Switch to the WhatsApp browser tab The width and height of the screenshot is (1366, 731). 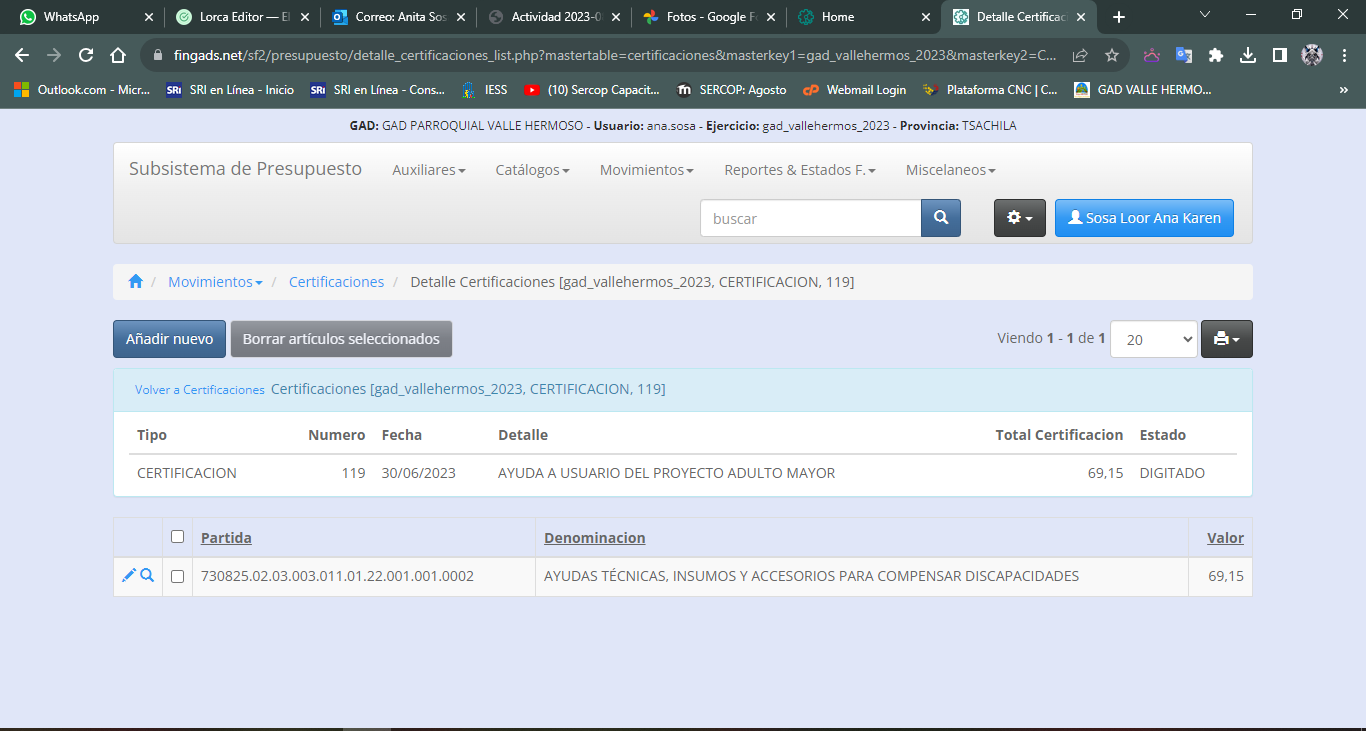tap(70, 17)
